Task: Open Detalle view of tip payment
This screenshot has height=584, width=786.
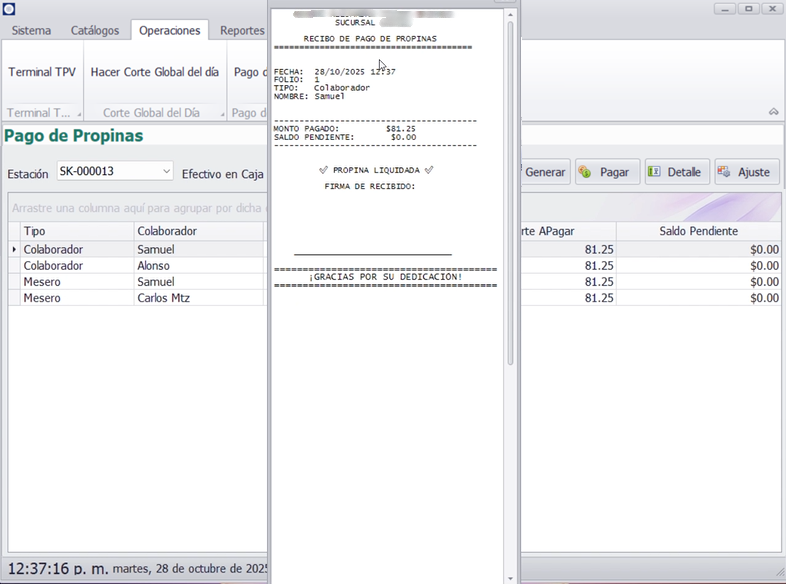Action: (676, 172)
